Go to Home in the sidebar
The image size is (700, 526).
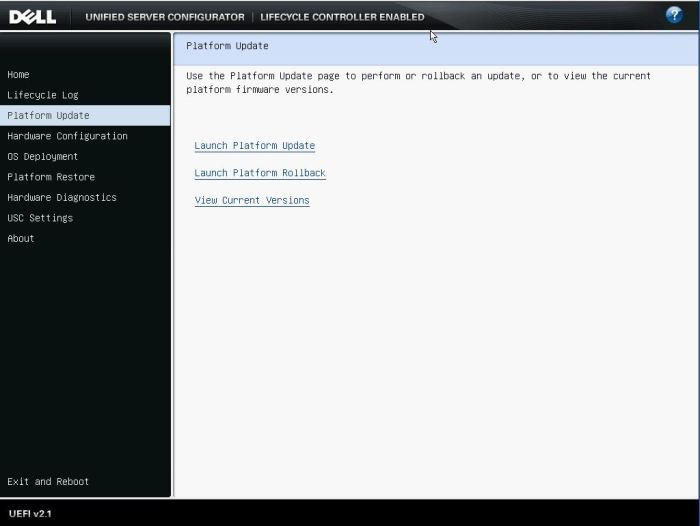coord(18,75)
